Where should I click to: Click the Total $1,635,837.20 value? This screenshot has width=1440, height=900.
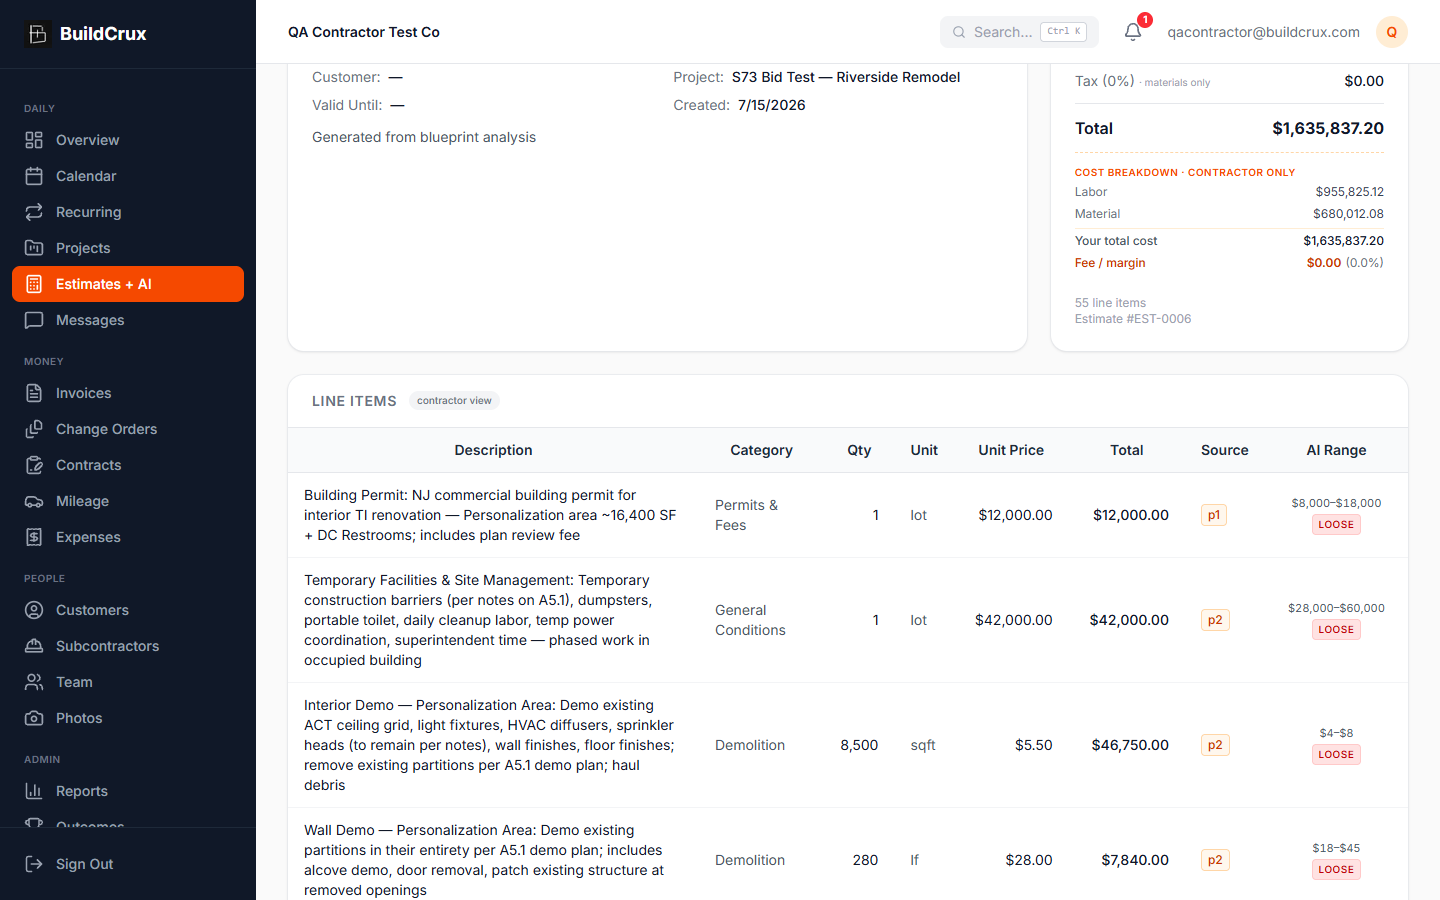tap(1328, 128)
